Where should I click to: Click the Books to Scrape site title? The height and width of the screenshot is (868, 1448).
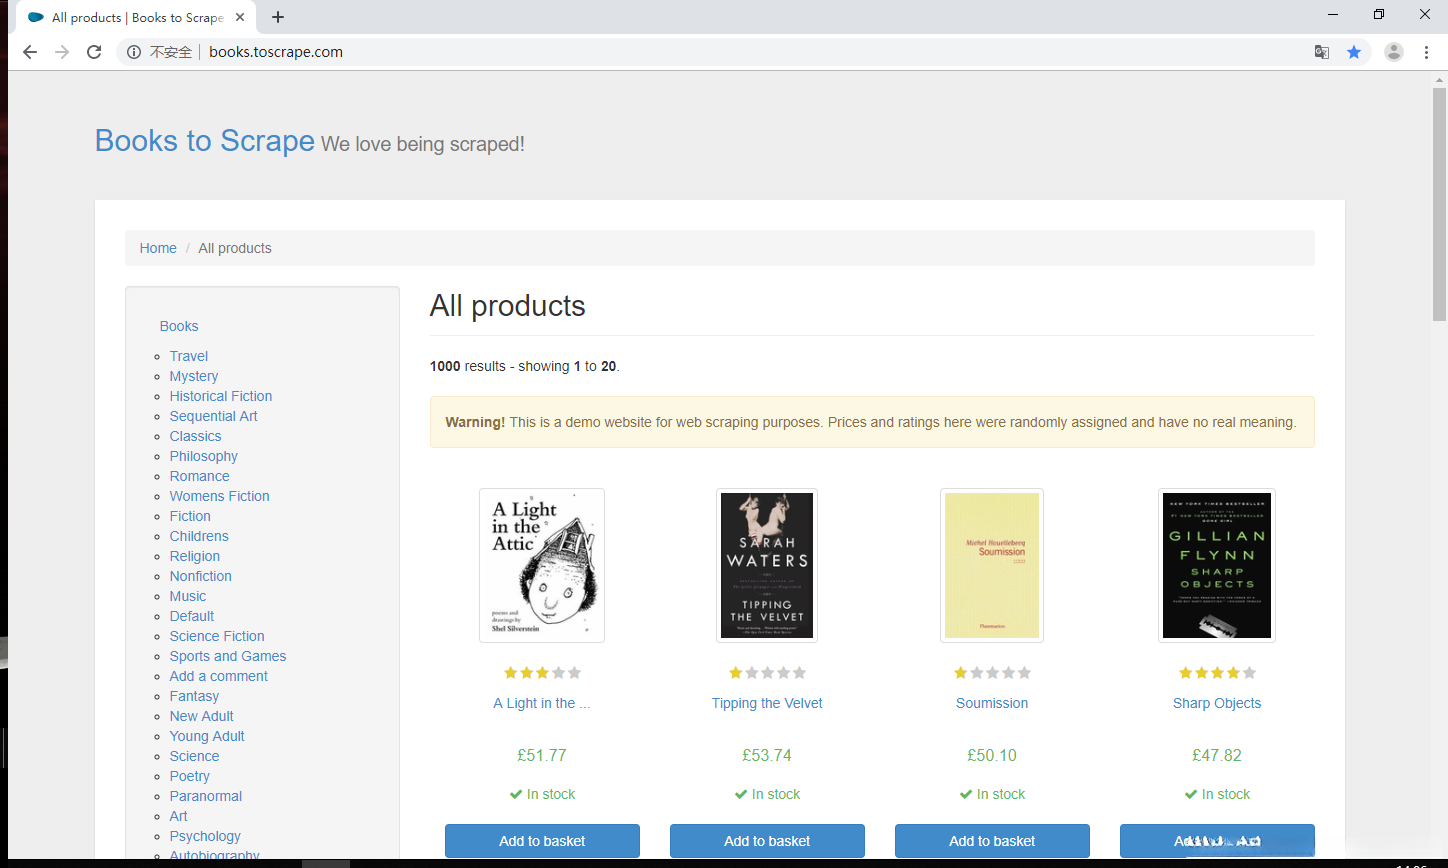[x=205, y=141]
